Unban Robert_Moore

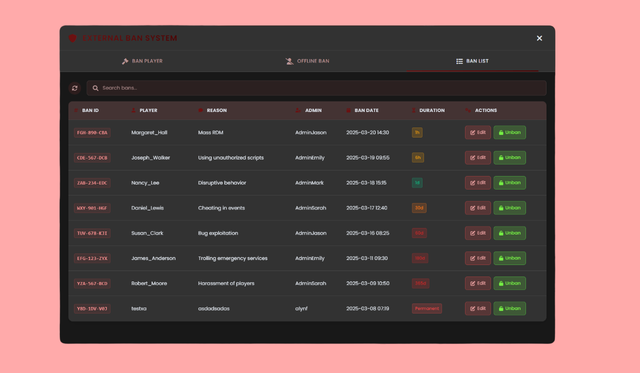pos(509,284)
